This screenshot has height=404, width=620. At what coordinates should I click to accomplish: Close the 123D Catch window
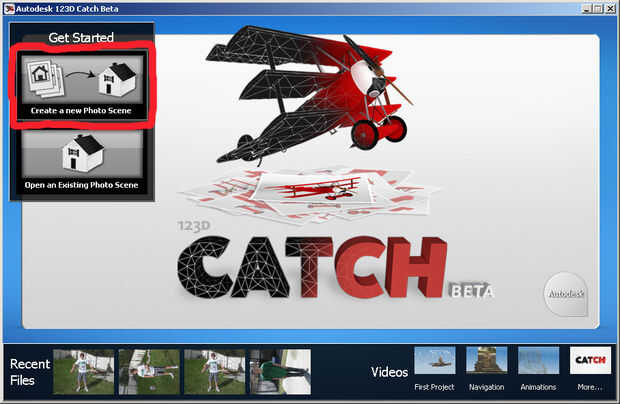(610, 9)
